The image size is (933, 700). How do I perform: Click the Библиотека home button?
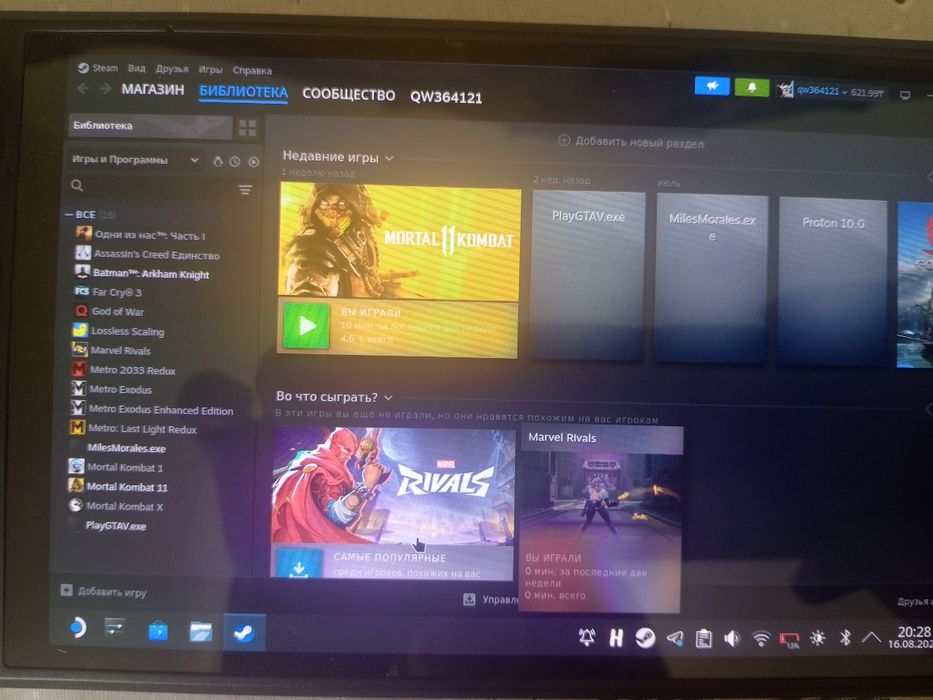coord(150,126)
